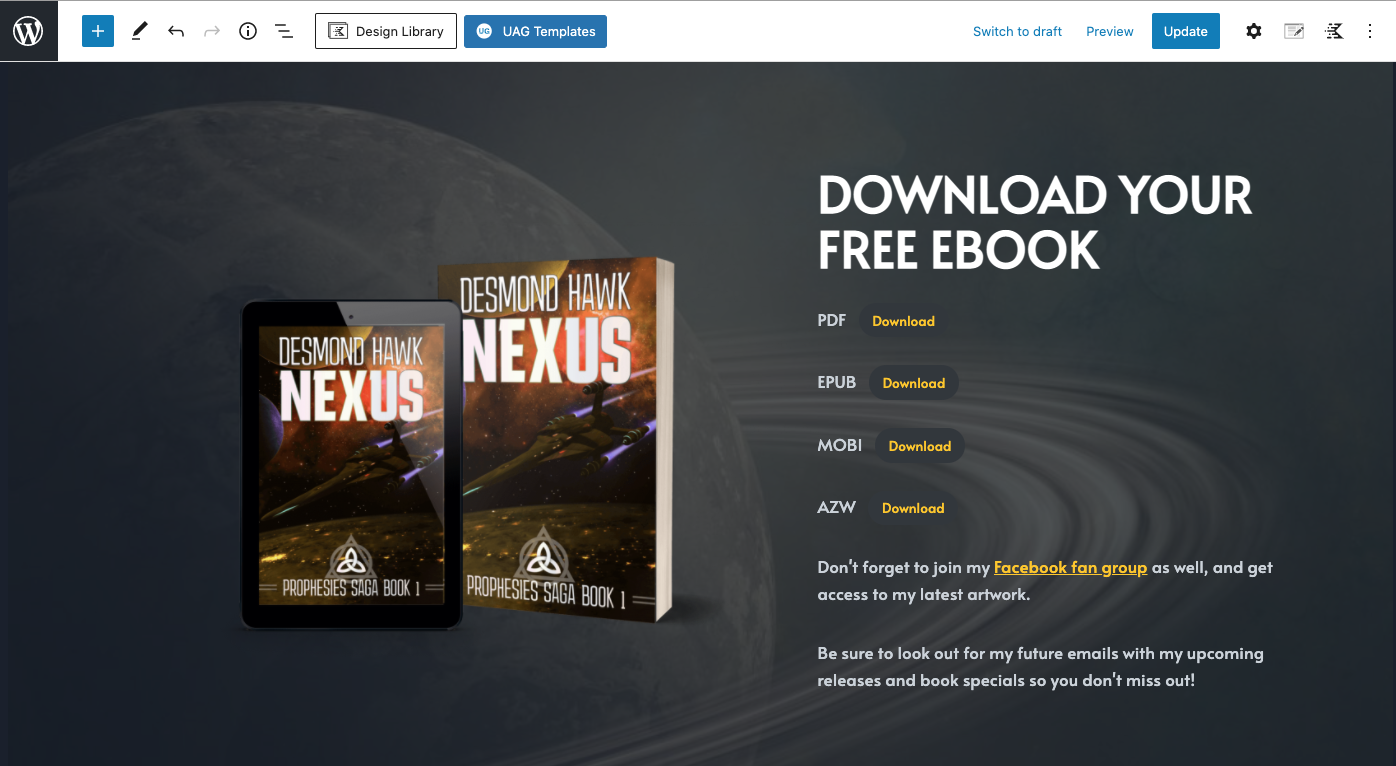Click the 'Don't forget to join my' paragraph
This screenshot has height=766, width=1396.
tap(1045, 581)
